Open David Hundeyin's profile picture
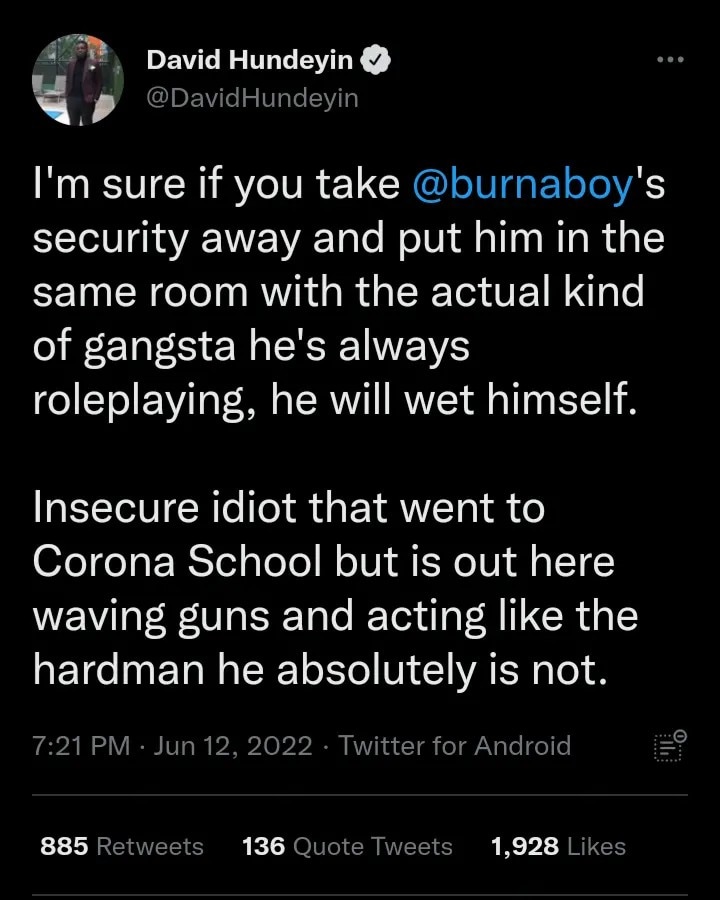This screenshot has width=720, height=900. click(x=78, y=80)
